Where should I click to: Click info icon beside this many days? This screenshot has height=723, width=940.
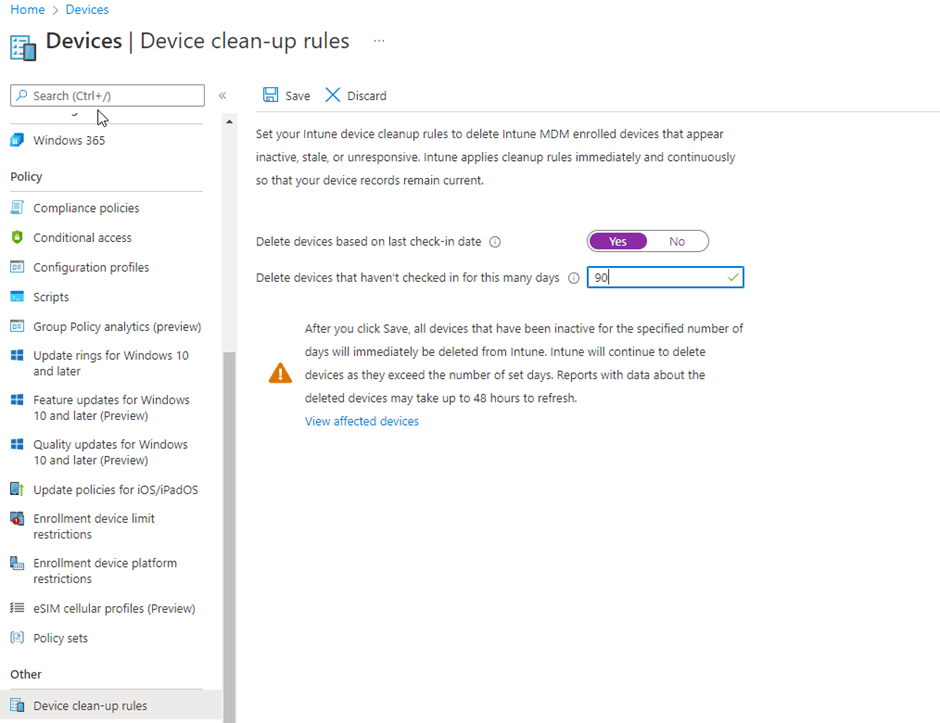click(x=573, y=278)
